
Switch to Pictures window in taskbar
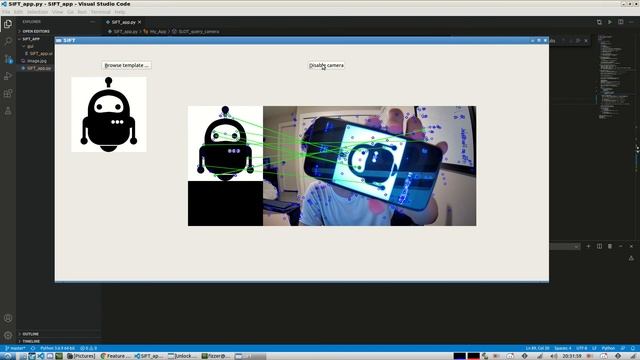click(81, 356)
